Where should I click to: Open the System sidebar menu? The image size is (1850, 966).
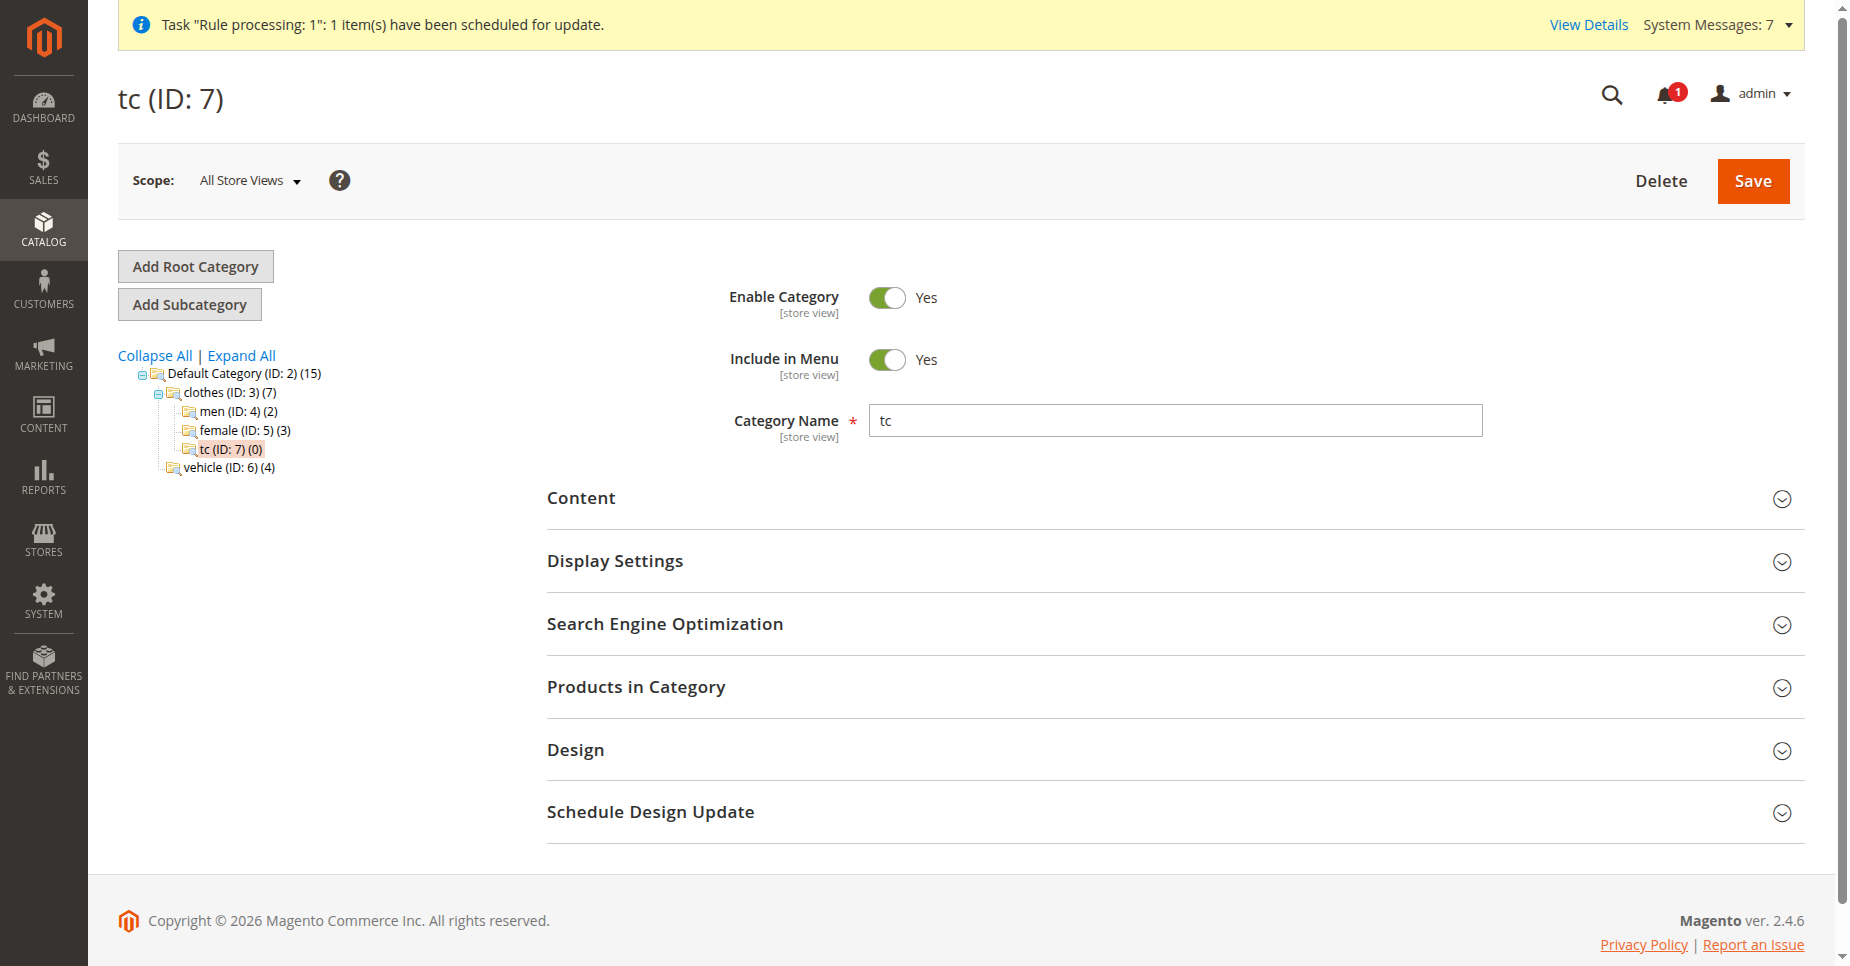tap(44, 602)
